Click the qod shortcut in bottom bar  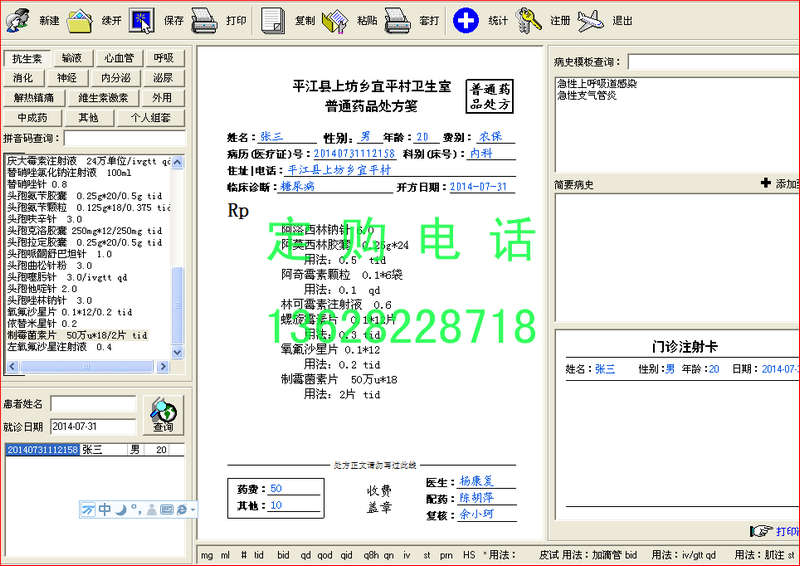324,555
